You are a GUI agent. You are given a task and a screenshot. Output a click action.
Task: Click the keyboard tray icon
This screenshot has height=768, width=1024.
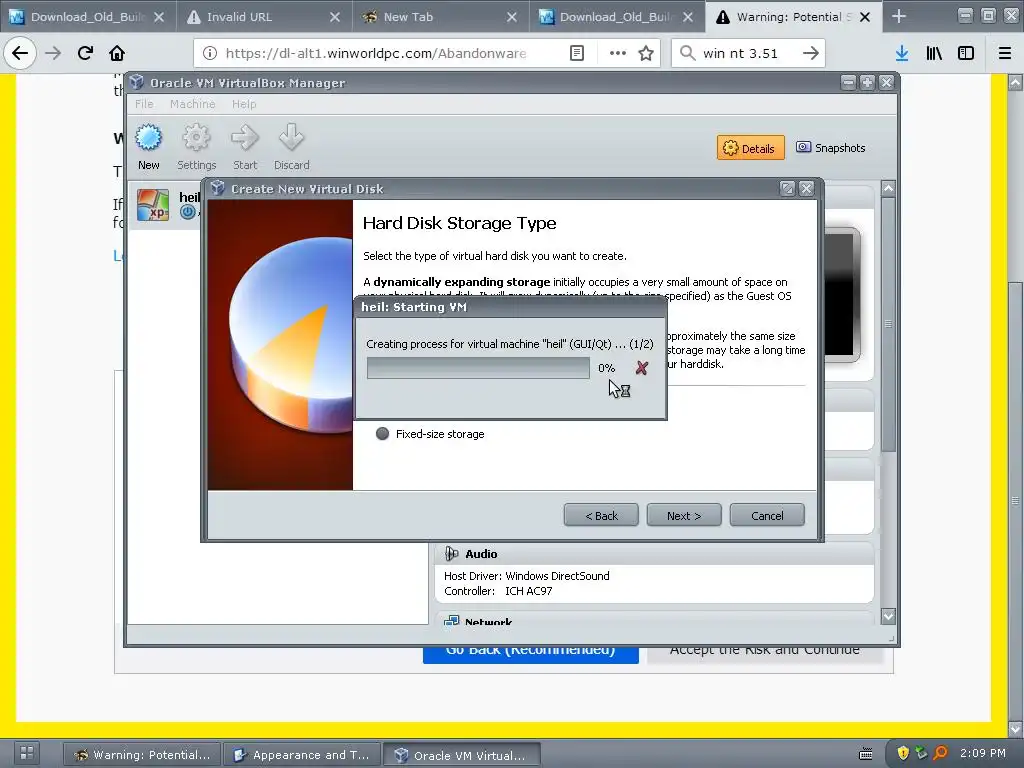click(866, 754)
